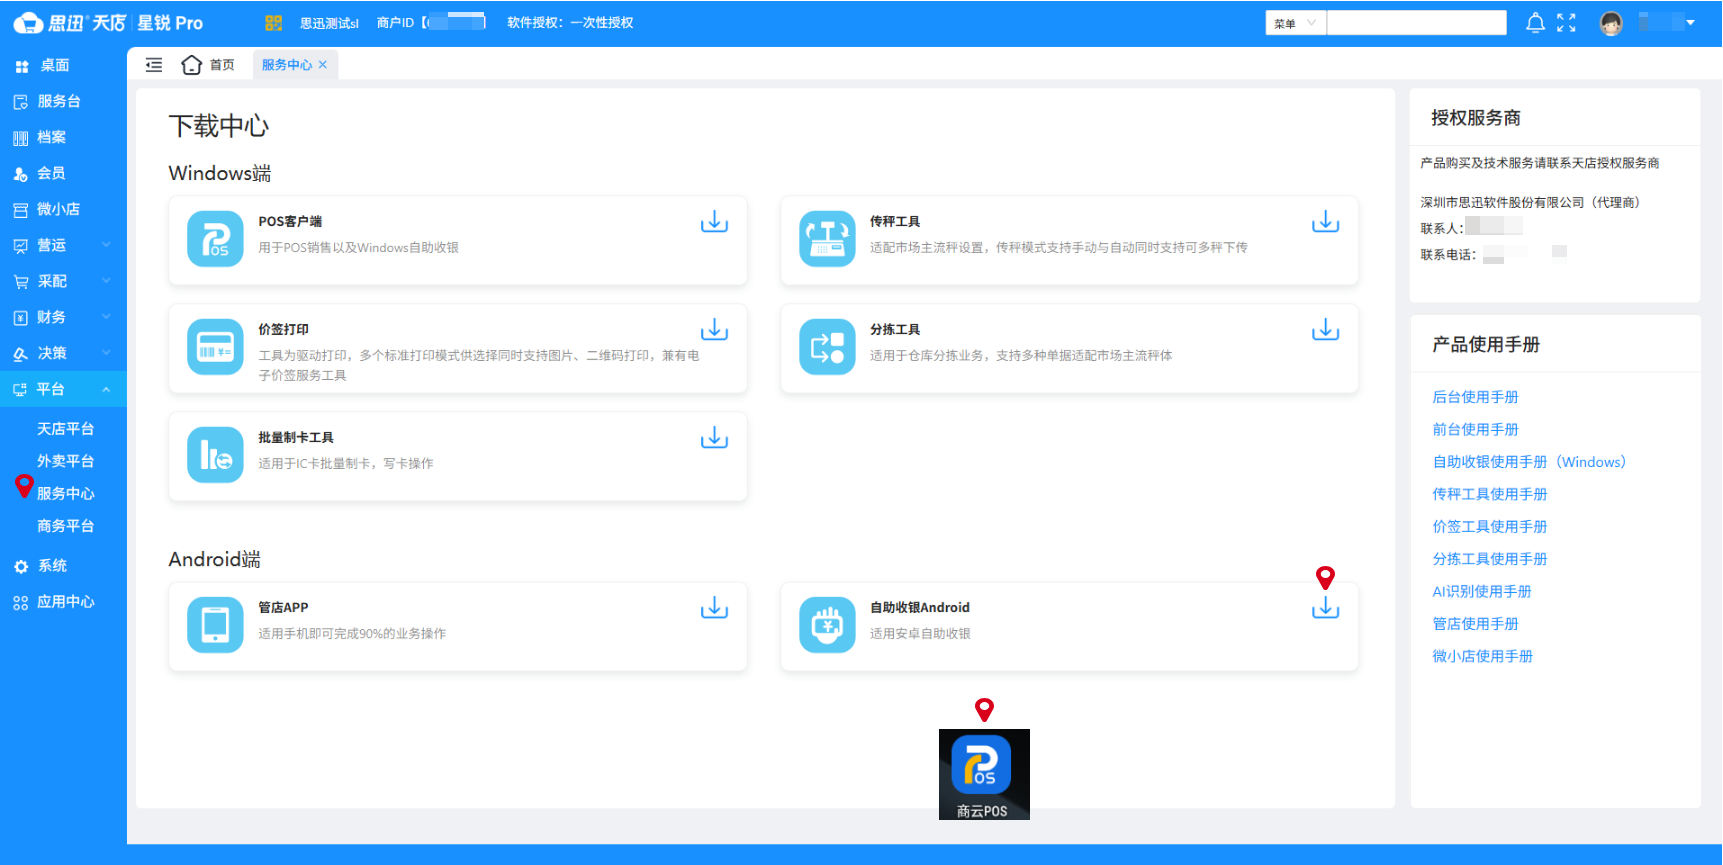Download the 传秤工具 package
The image size is (1723, 865).
click(x=1325, y=222)
